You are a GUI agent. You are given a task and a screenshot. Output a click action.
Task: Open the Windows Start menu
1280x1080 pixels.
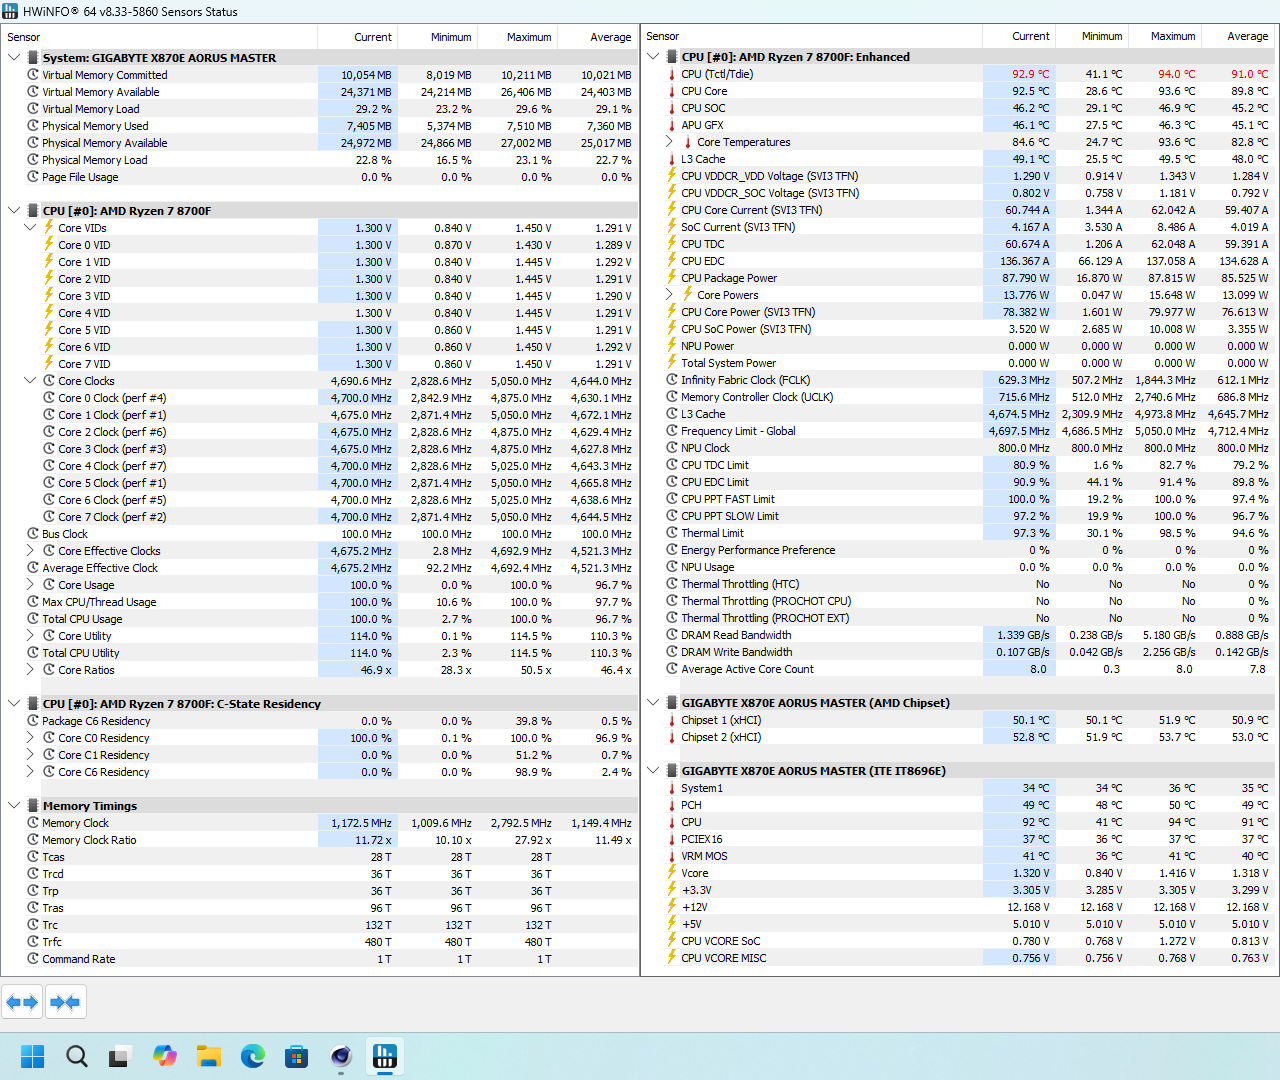coord(33,1056)
